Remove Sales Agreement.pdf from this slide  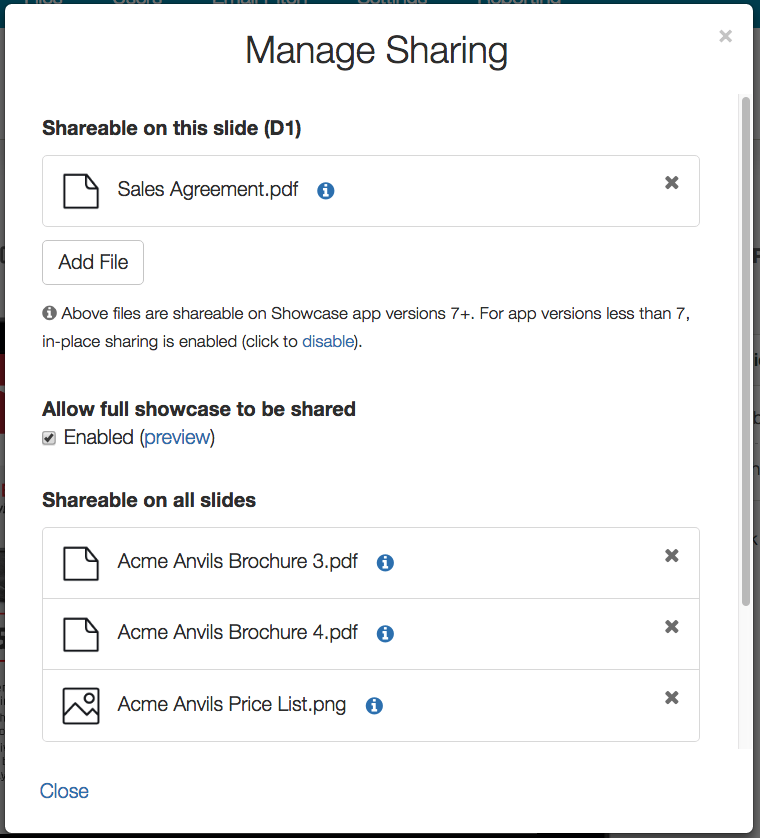(x=672, y=183)
